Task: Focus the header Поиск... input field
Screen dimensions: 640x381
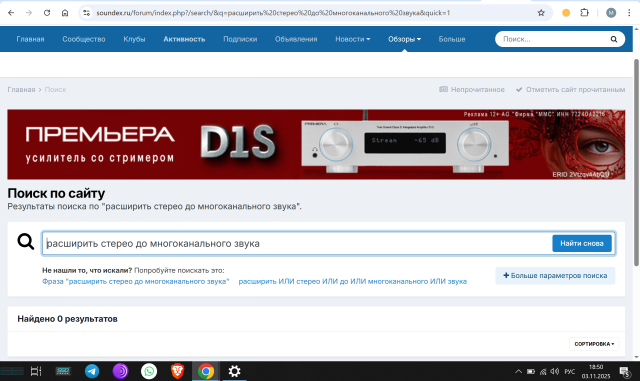Action: click(x=553, y=39)
